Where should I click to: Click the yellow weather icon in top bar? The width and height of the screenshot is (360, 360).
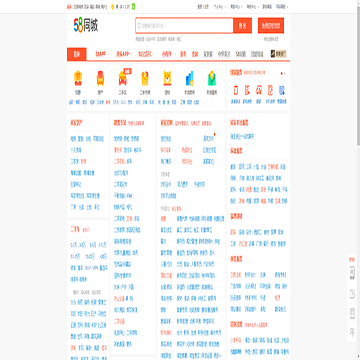tap(112, 6)
